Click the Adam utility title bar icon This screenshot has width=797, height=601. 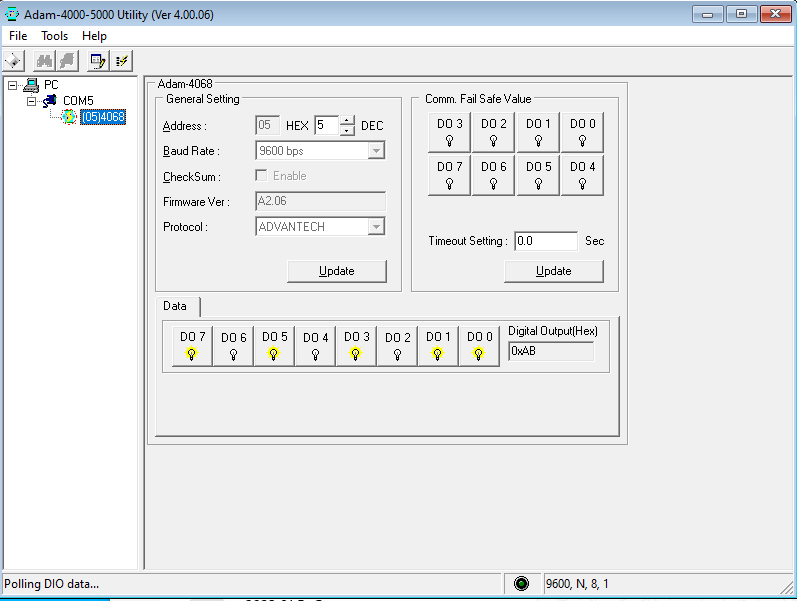click(11, 14)
